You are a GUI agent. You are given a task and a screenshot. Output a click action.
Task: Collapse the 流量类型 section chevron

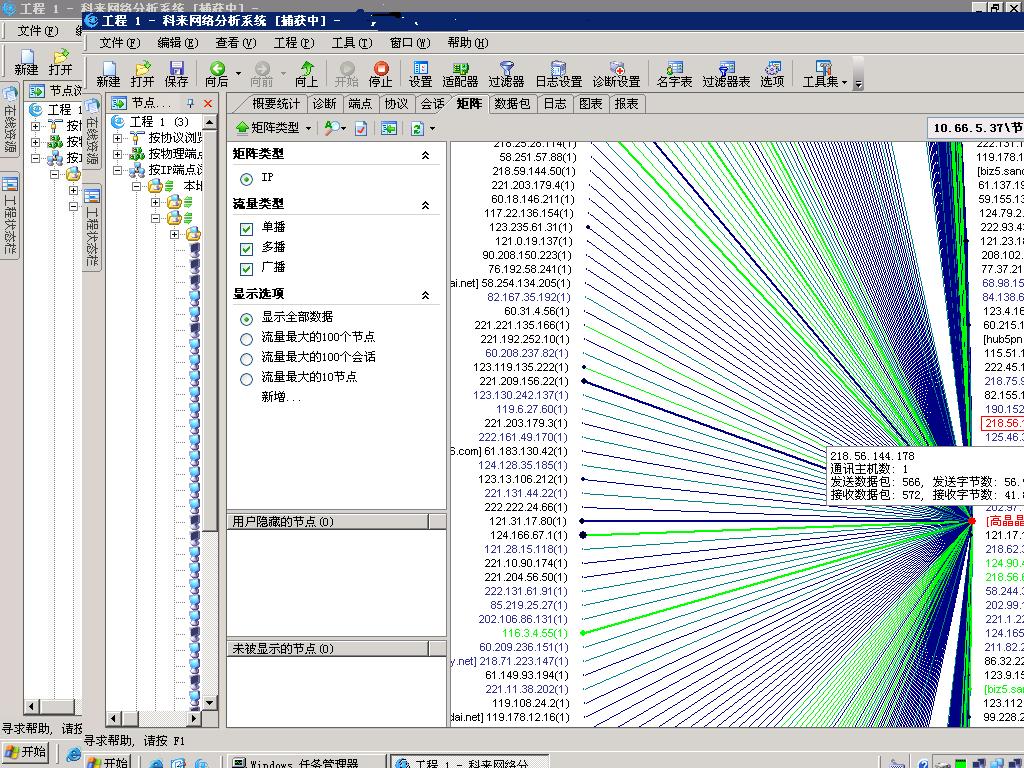425,205
